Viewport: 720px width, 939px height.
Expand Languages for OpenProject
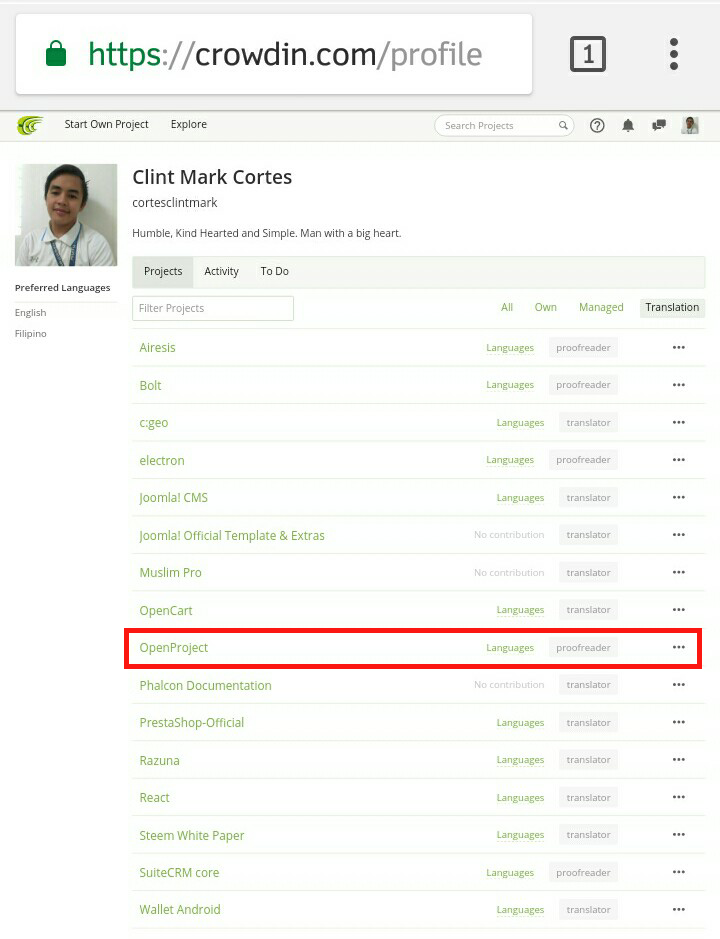click(x=510, y=648)
